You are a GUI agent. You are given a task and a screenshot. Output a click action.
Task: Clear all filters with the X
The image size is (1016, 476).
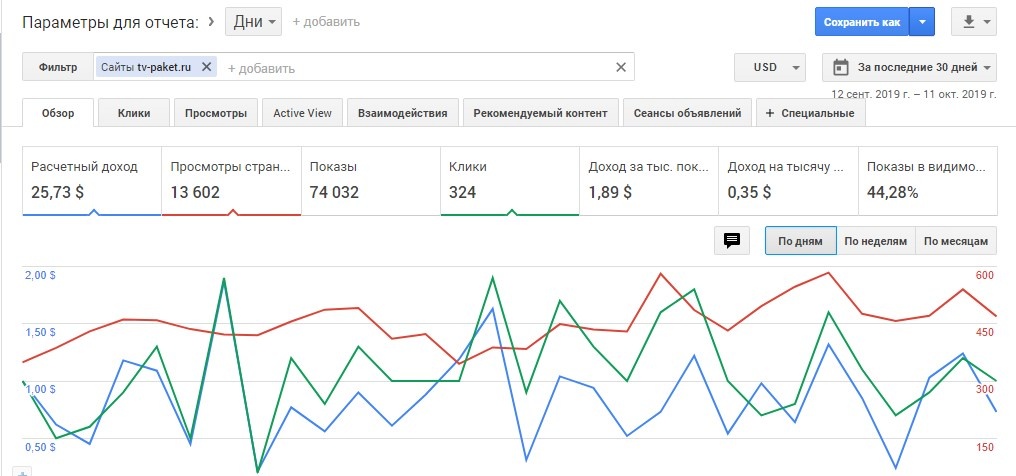620,67
